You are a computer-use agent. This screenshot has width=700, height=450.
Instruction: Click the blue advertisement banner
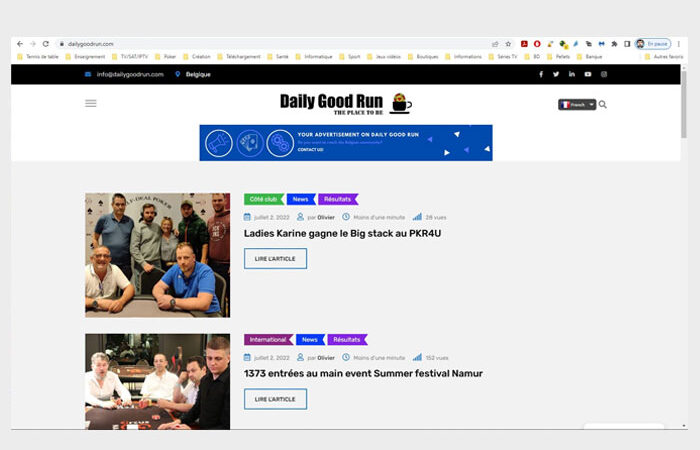(346, 143)
